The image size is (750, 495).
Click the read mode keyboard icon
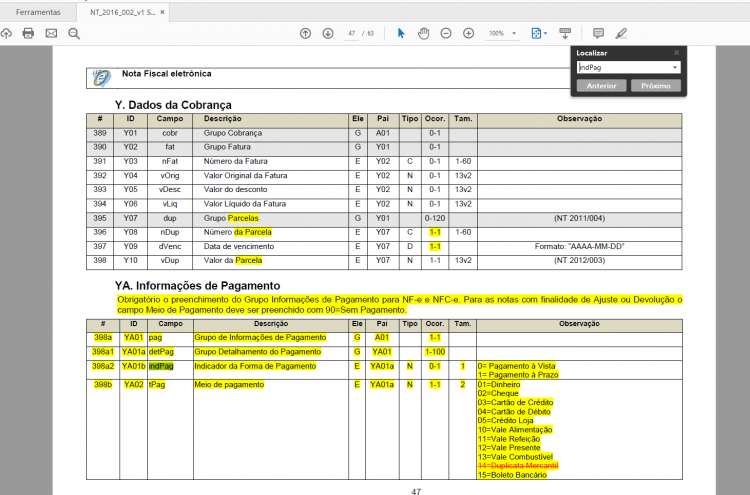[565, 33]
